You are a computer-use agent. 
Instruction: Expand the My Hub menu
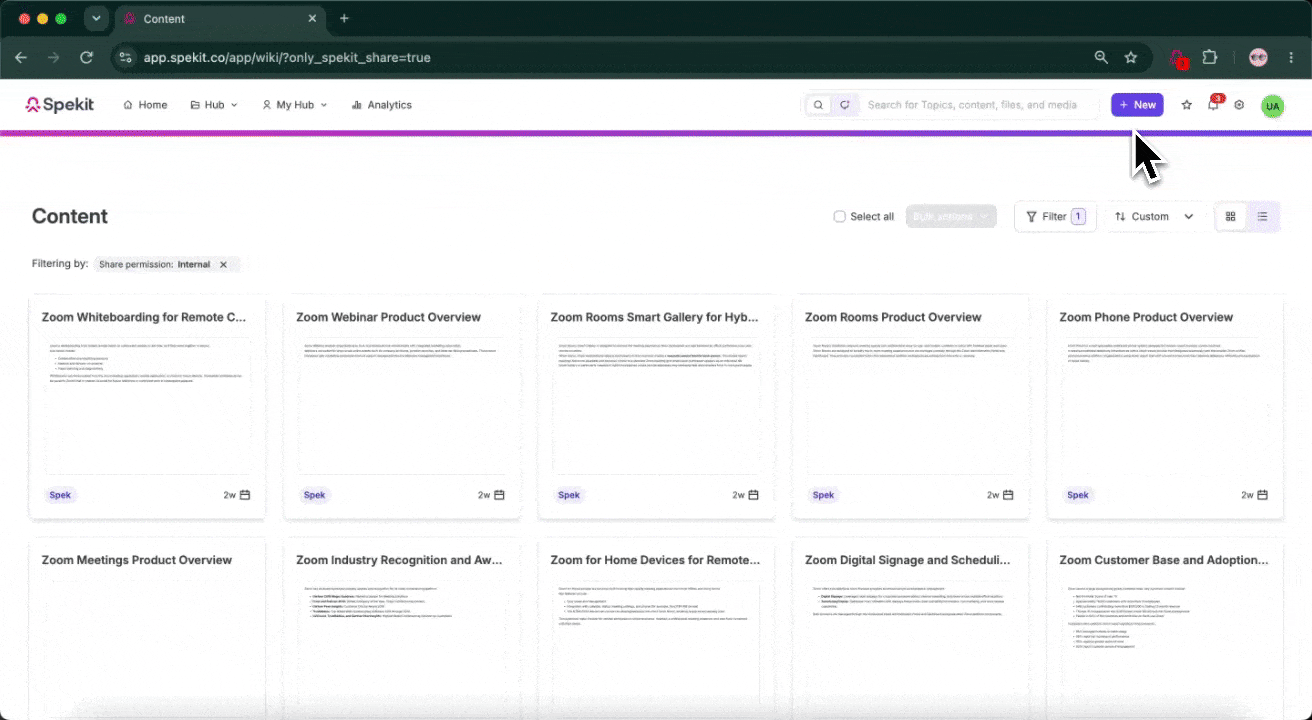tap(294, 105)
